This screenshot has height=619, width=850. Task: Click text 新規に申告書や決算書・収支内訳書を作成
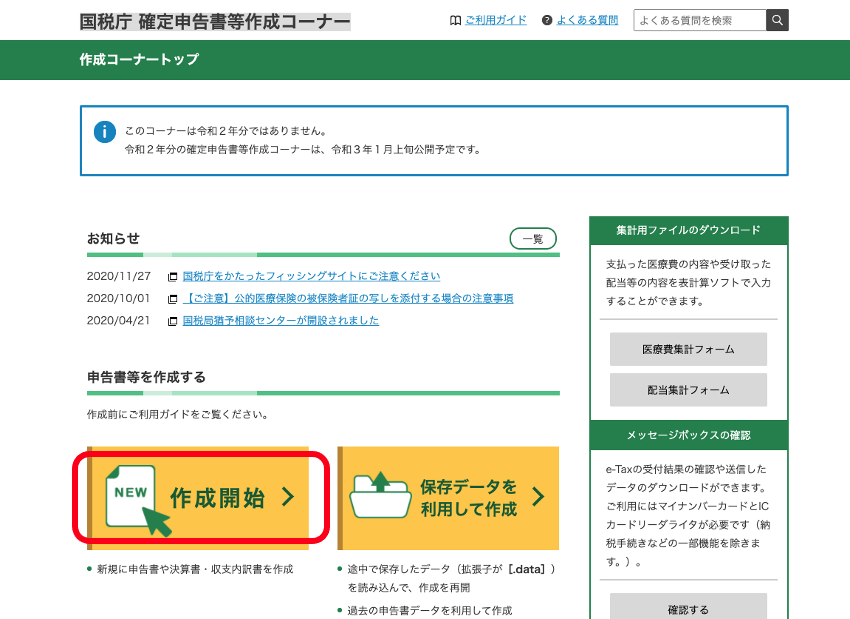pos(195,569)
